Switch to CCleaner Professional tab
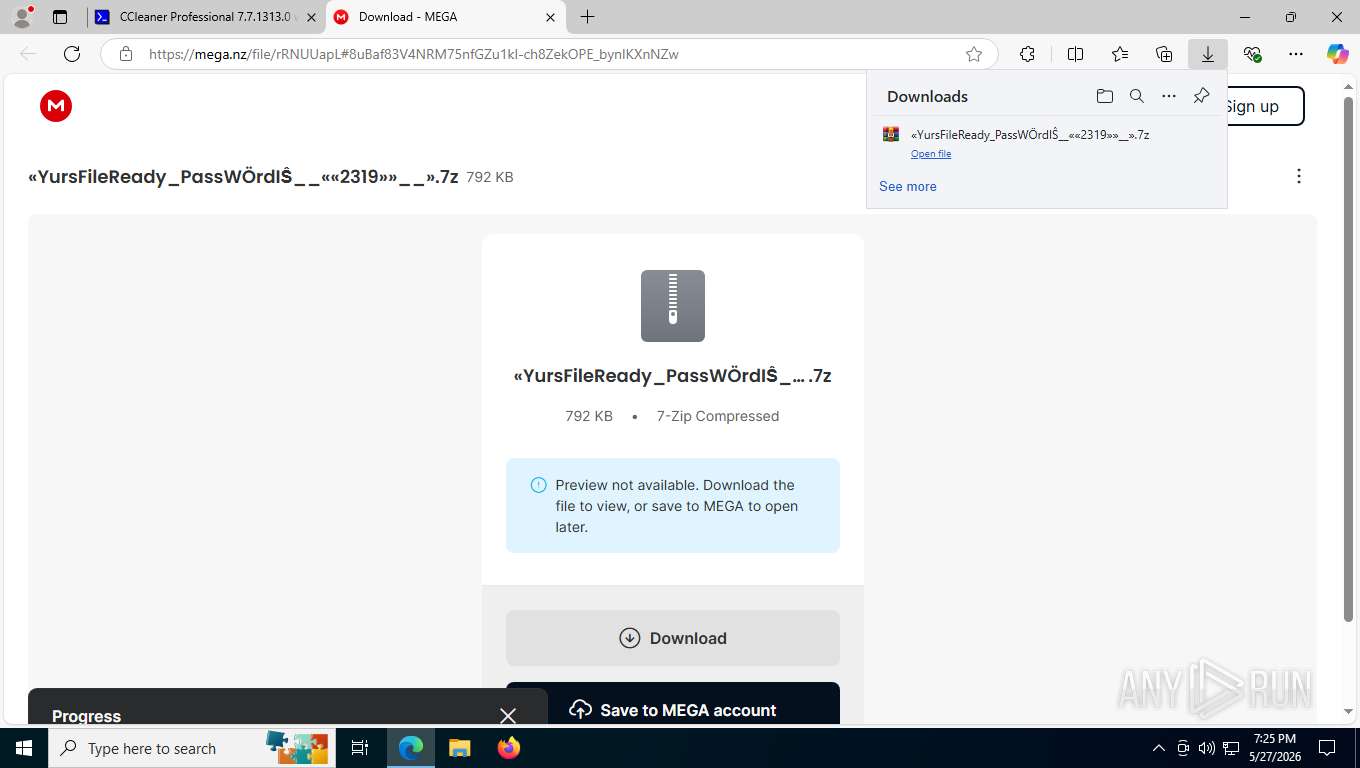Viewport: 1360px width, 768px height. 206,17
